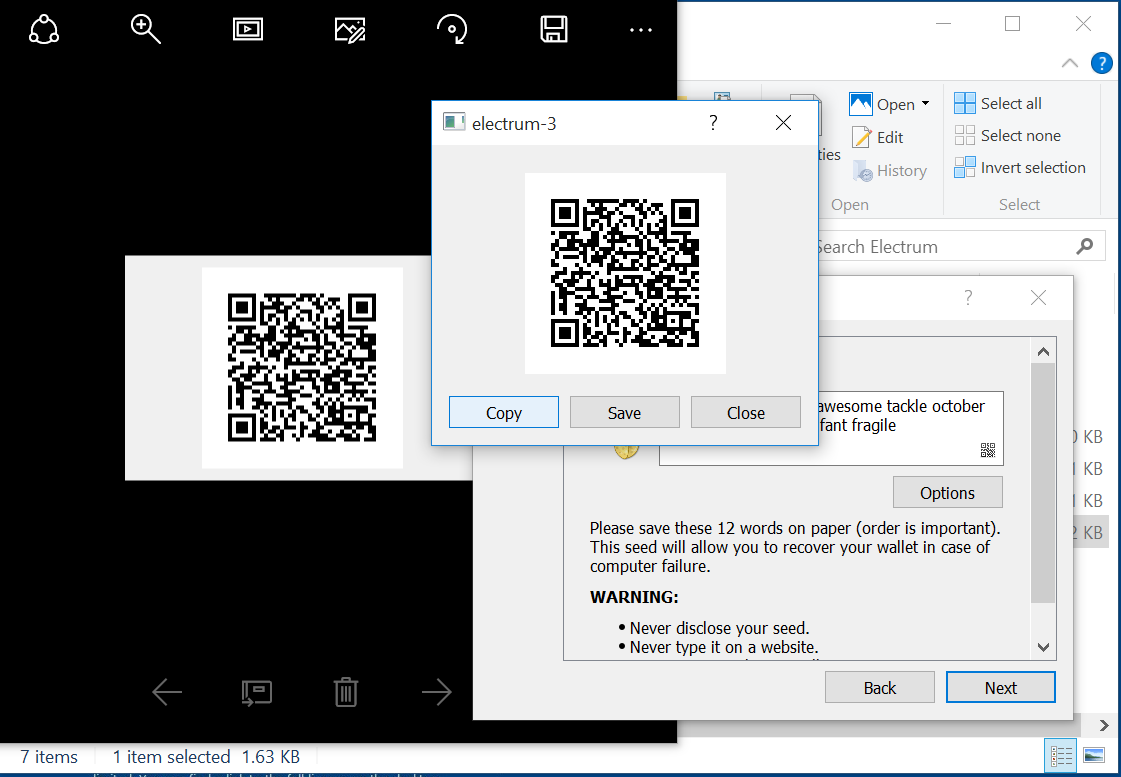Click "7 items" in Explorer status bar
The height and width of the screenshot is (777, 1121).
[x=49, y=757]
